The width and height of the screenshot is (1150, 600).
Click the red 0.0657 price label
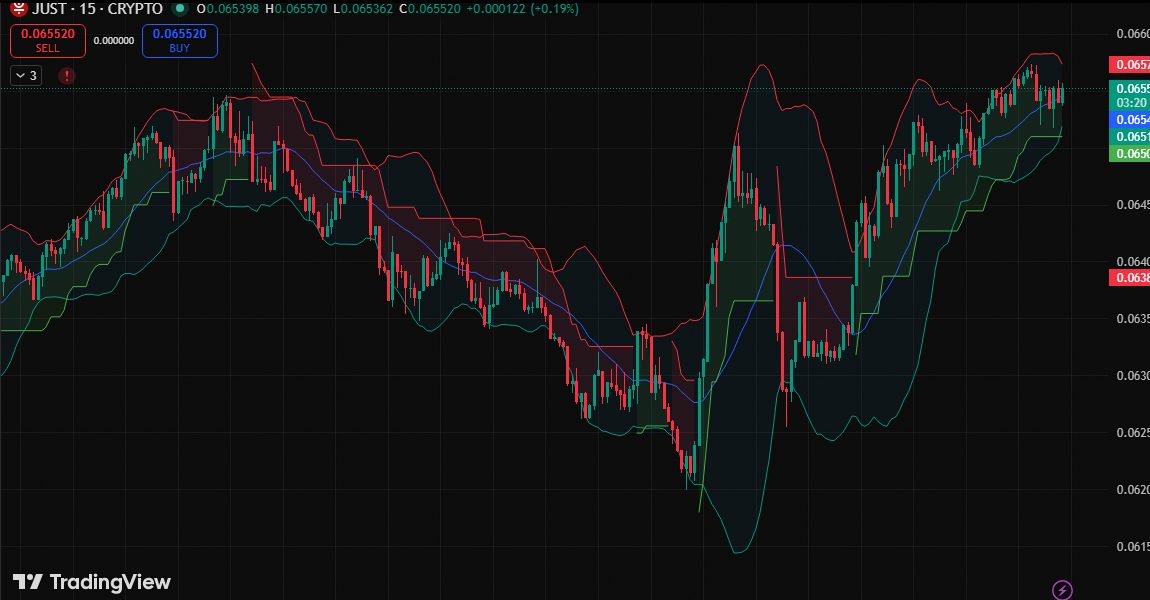1129,65
